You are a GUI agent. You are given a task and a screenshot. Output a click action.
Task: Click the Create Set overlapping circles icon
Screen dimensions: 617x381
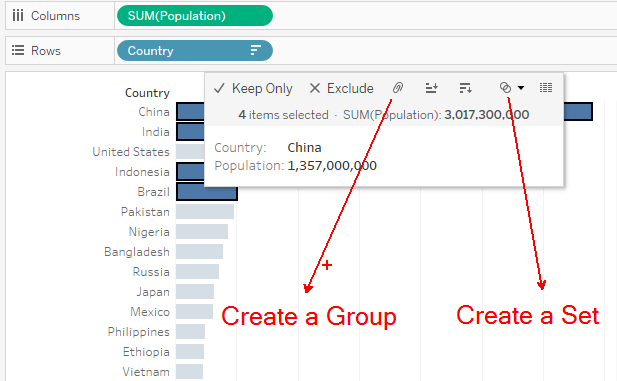click(x=505, y=87)
